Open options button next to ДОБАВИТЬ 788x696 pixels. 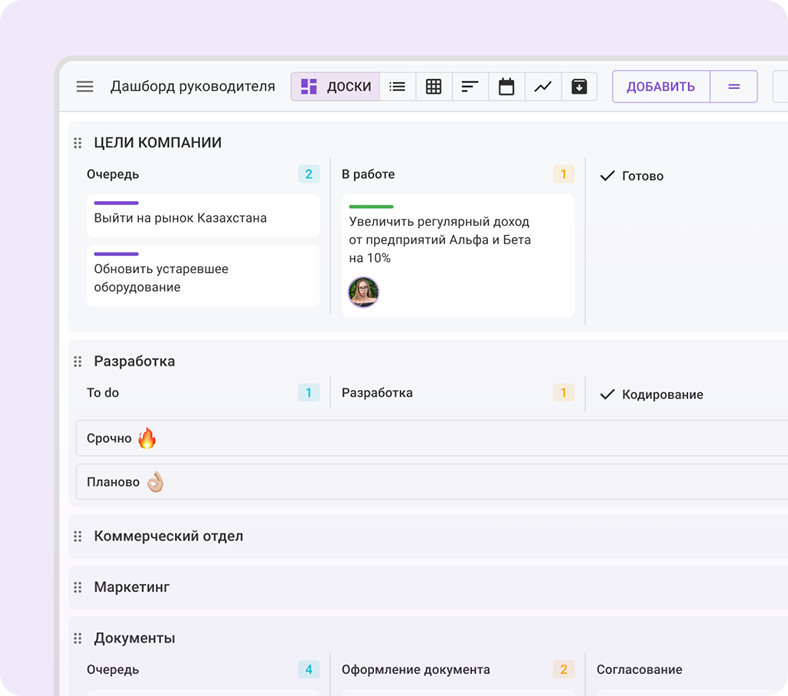(x=734, y=87)
